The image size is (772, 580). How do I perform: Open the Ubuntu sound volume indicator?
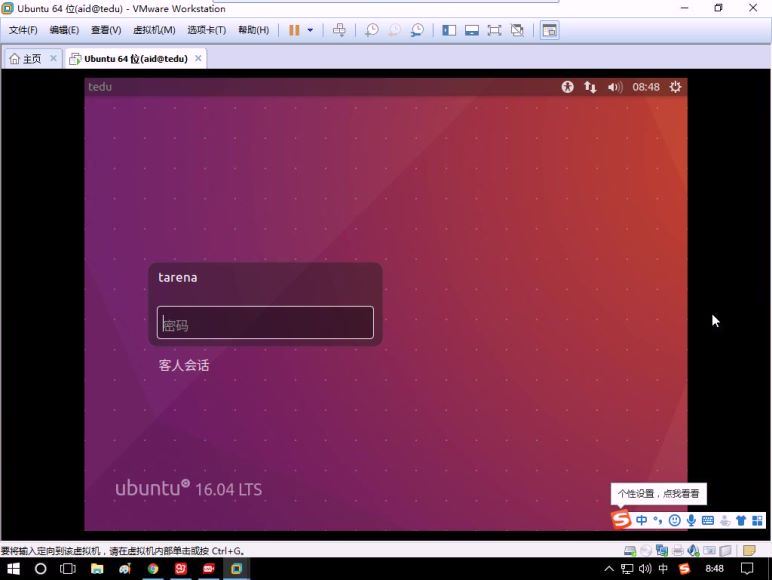click(615, 87)
